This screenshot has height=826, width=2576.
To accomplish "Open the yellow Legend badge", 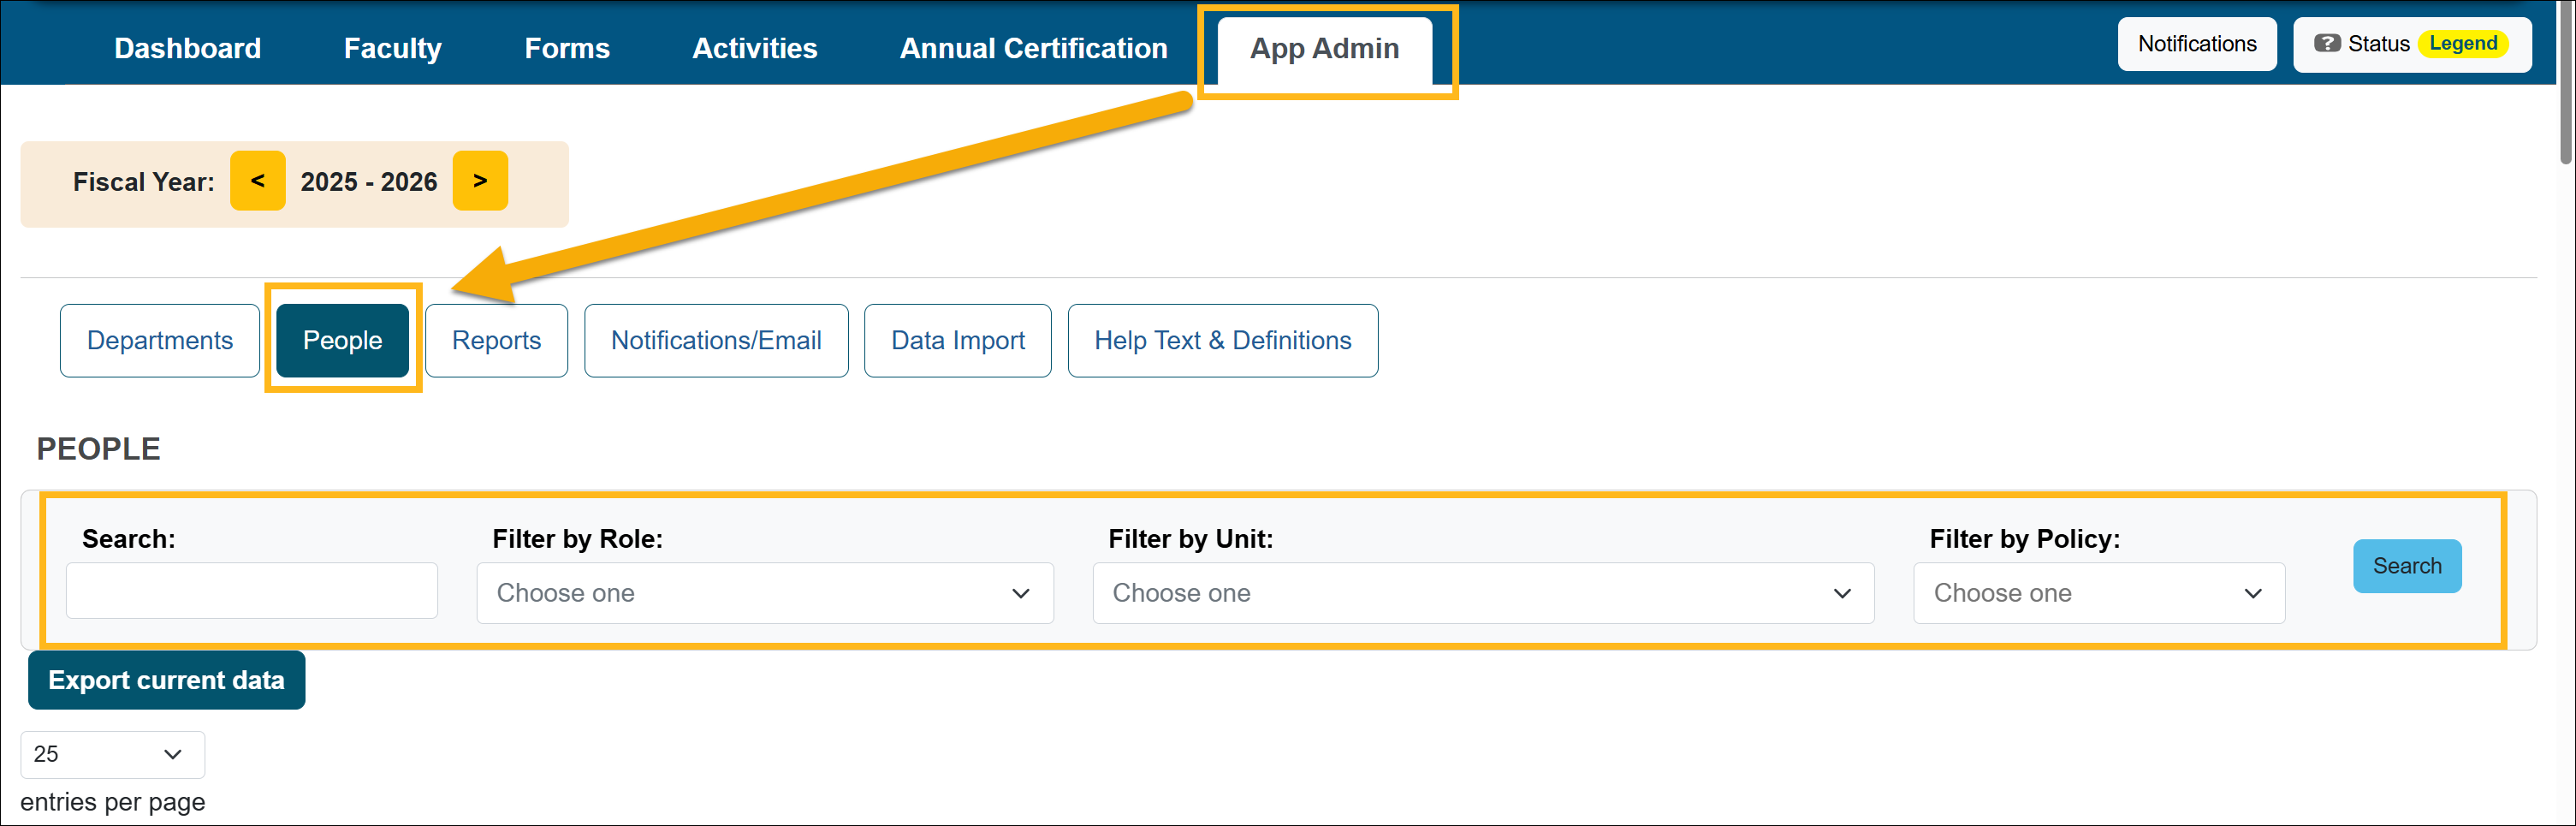I will pos(2462,44).
